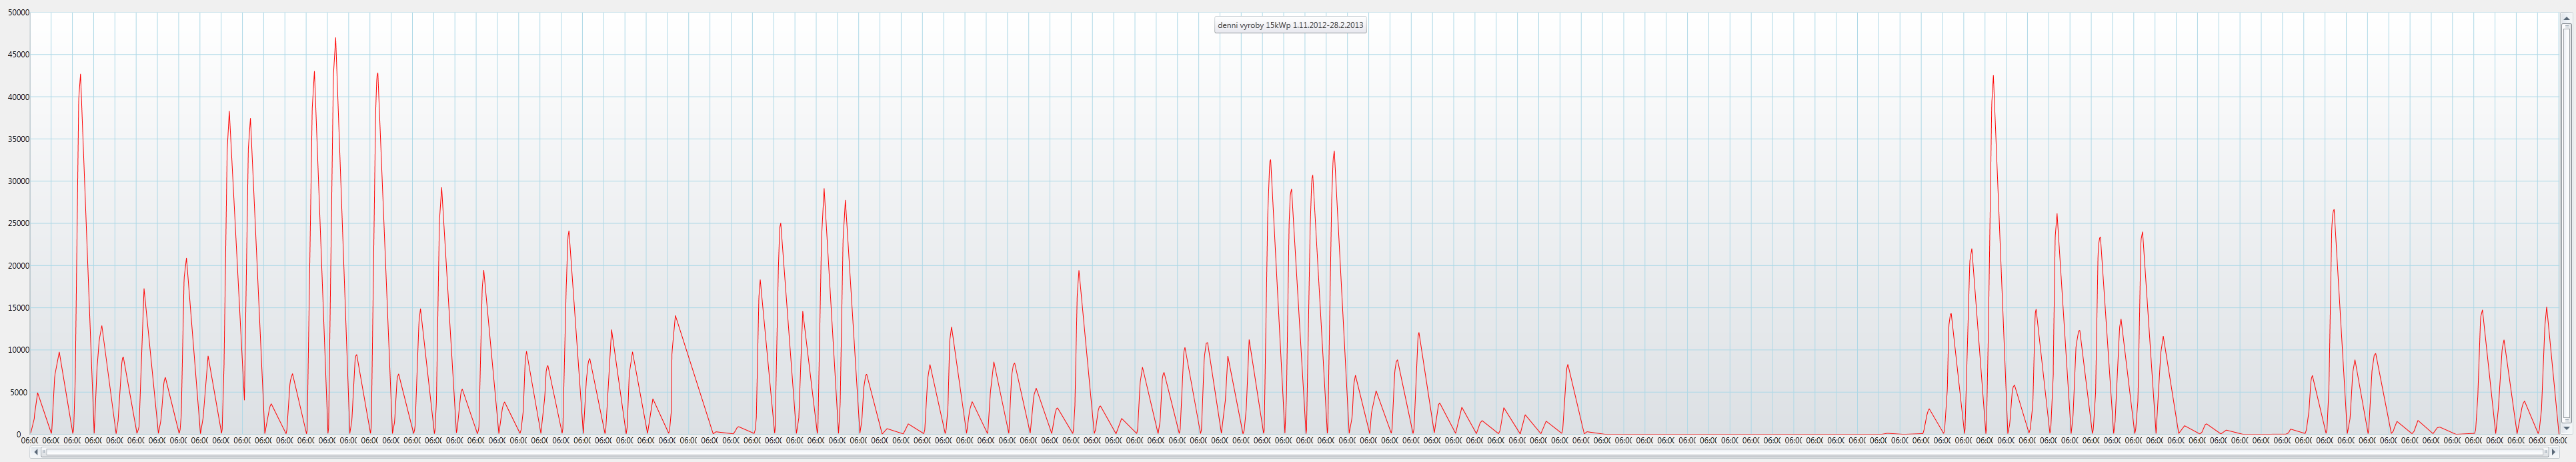Click right grip handle of horizontal scrollbar
2576x462 pixels.
tap(2545, 452)
